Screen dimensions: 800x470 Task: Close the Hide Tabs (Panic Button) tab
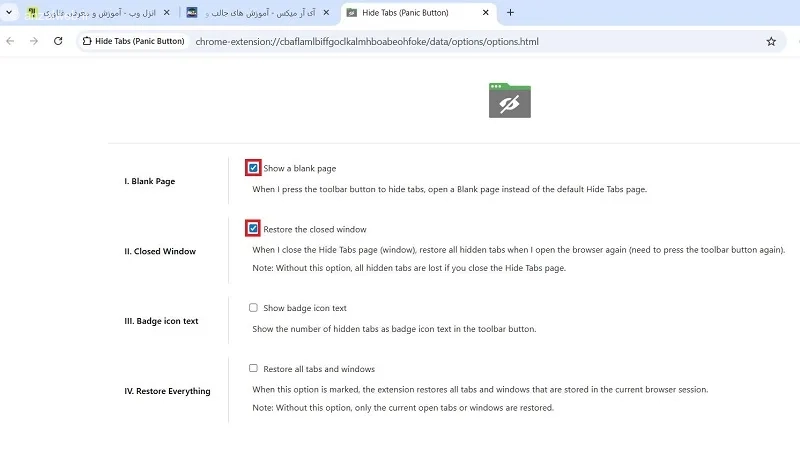click(486, 12)
